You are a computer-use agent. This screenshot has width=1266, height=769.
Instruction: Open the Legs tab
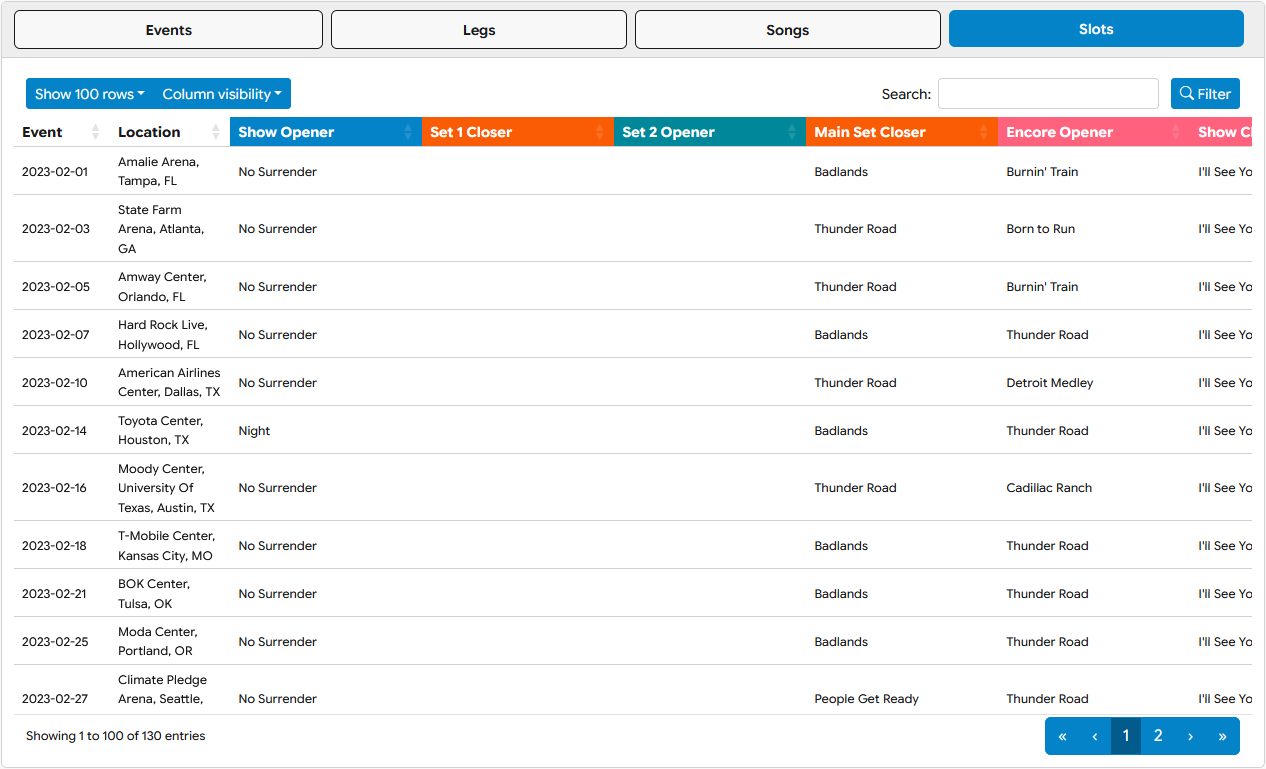478,30
